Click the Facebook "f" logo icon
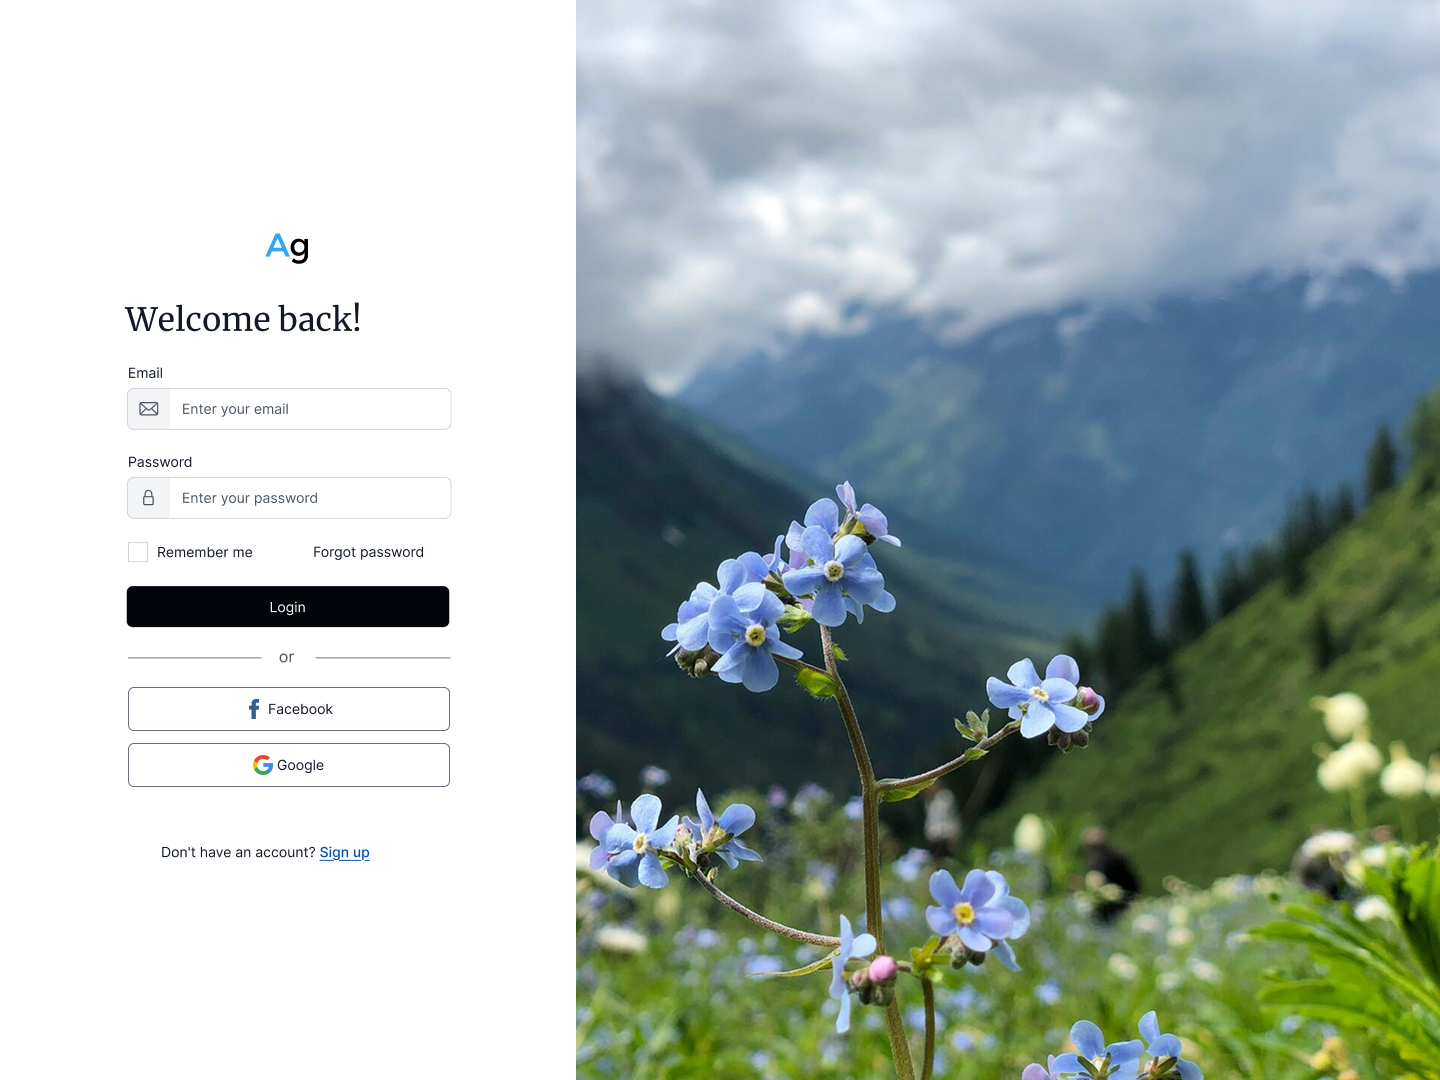Viewport: 1440px width, 1080px height. (x=254, y=709)
